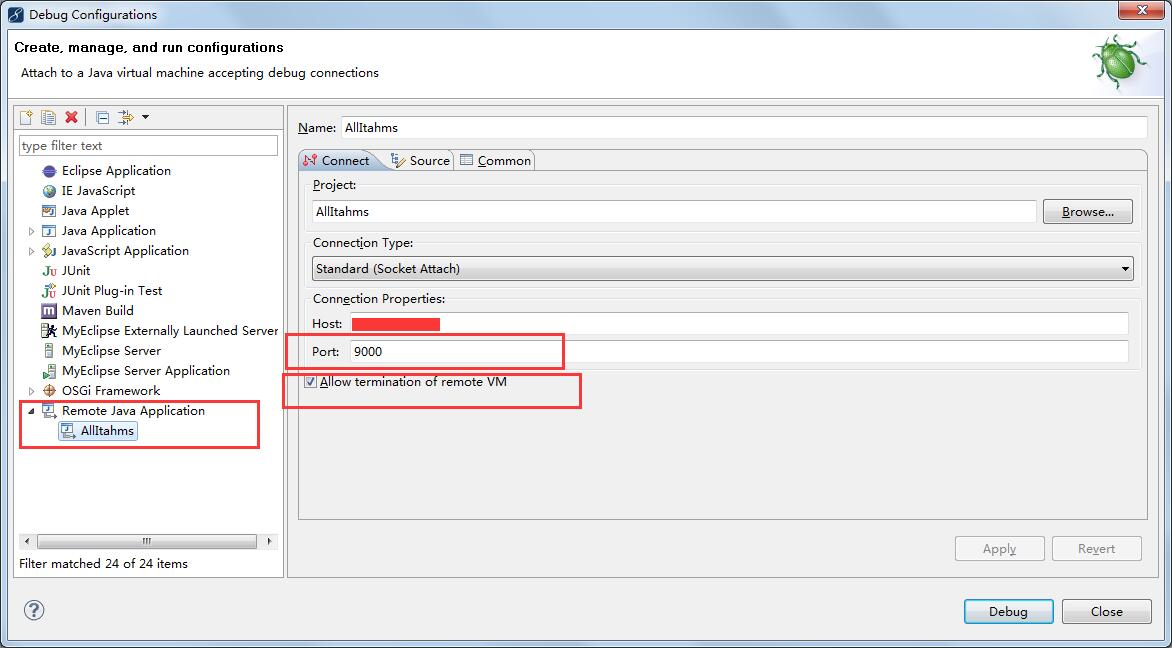The width and height of the screenshot is (1172, 648).
Task: Click the OSGi Framework icon
Action: tap(49, 391)
